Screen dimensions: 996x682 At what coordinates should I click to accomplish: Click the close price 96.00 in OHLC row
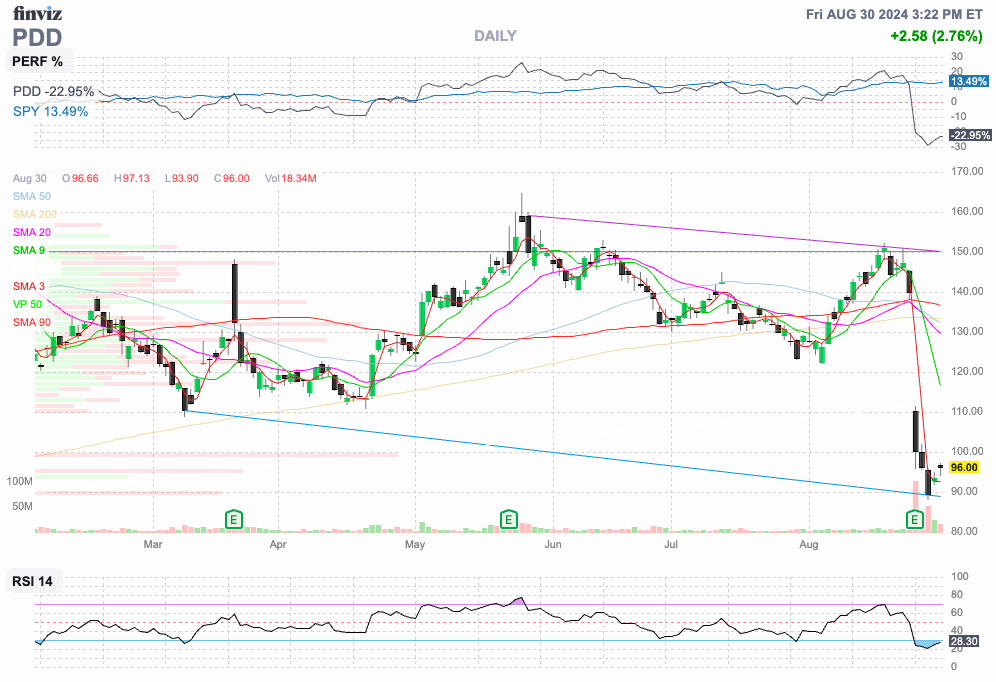(236, 178)
